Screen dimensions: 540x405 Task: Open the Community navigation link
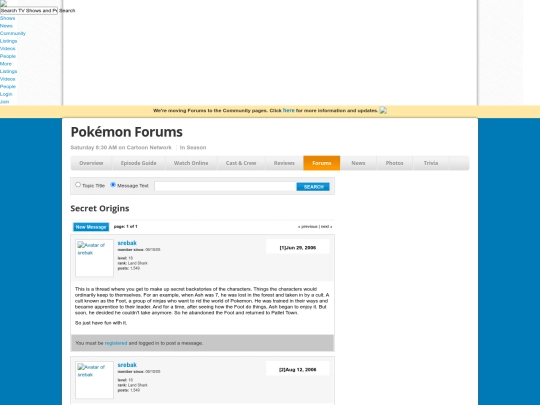[x=13, y=33]
